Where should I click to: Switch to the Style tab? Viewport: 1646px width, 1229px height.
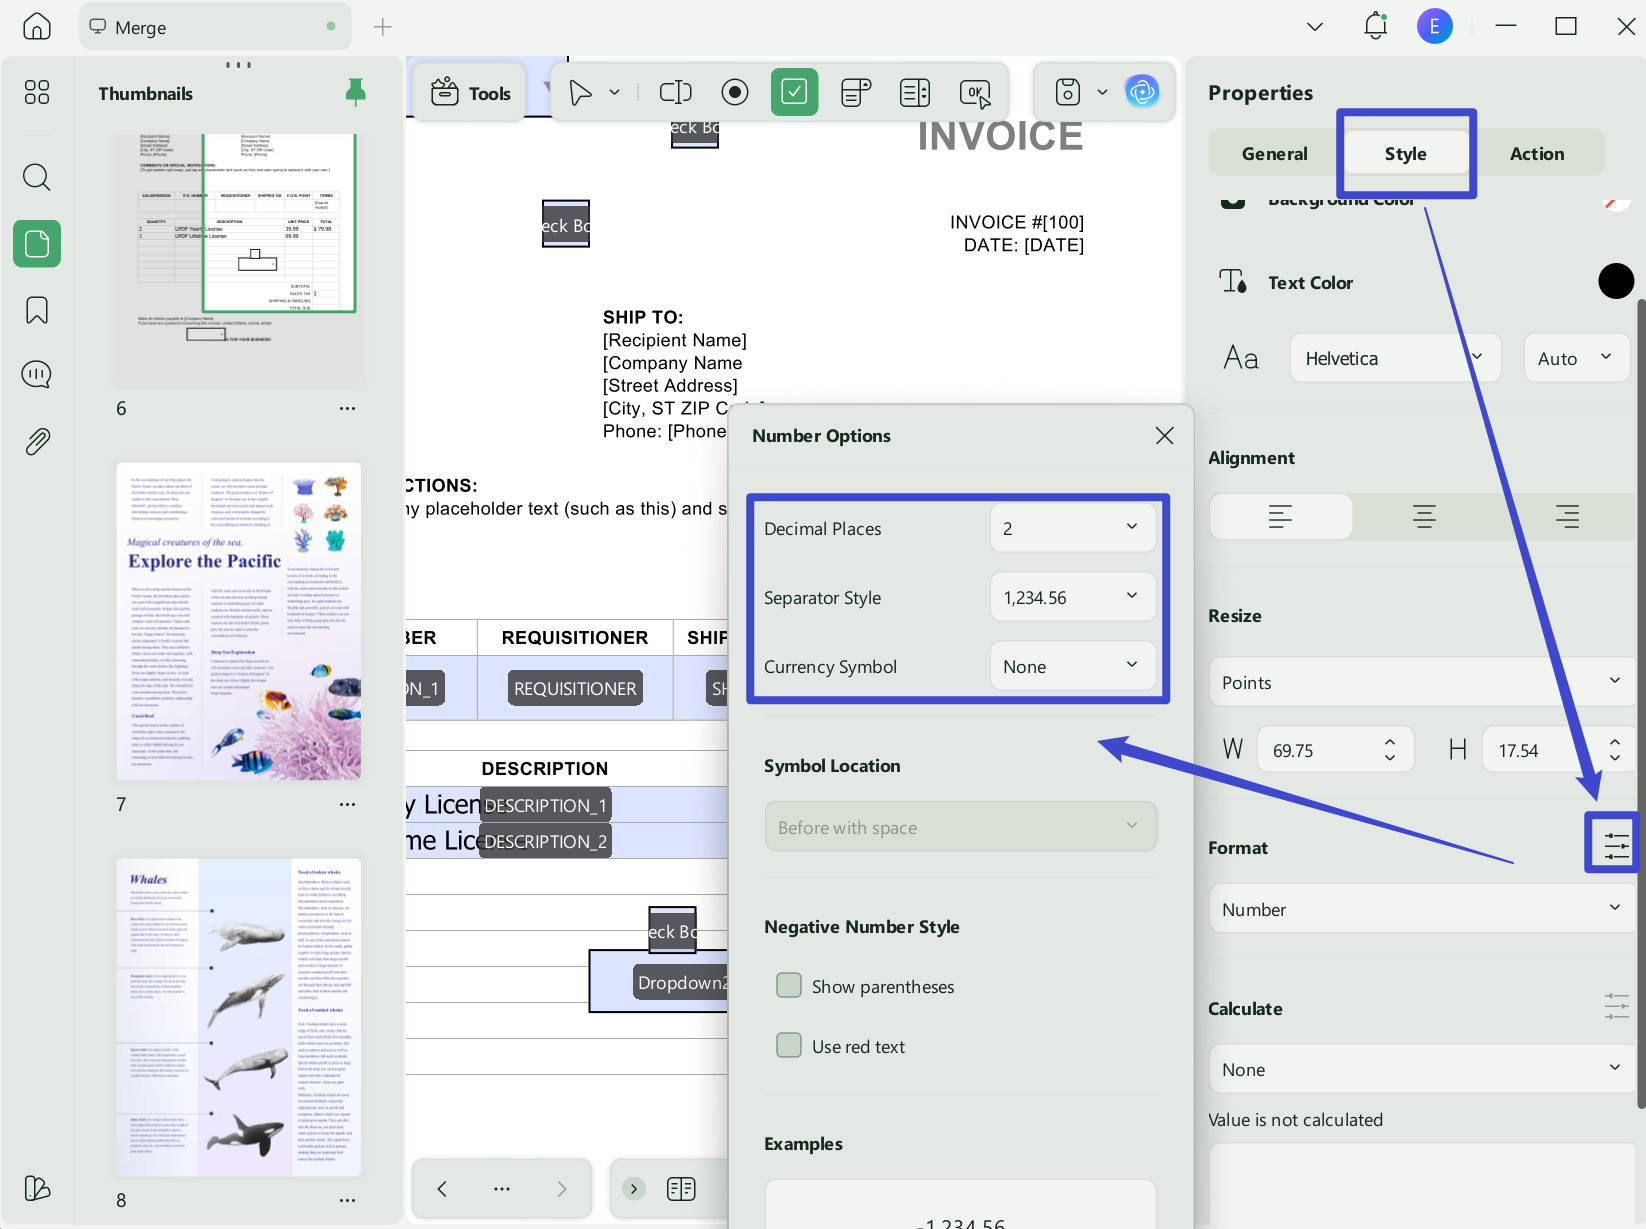click(x=1405, y=153)
